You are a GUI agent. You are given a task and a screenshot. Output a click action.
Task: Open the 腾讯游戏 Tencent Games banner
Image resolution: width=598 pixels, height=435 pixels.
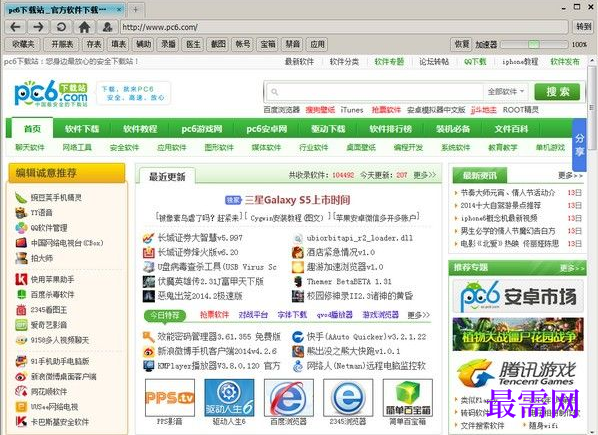[518, 373]
